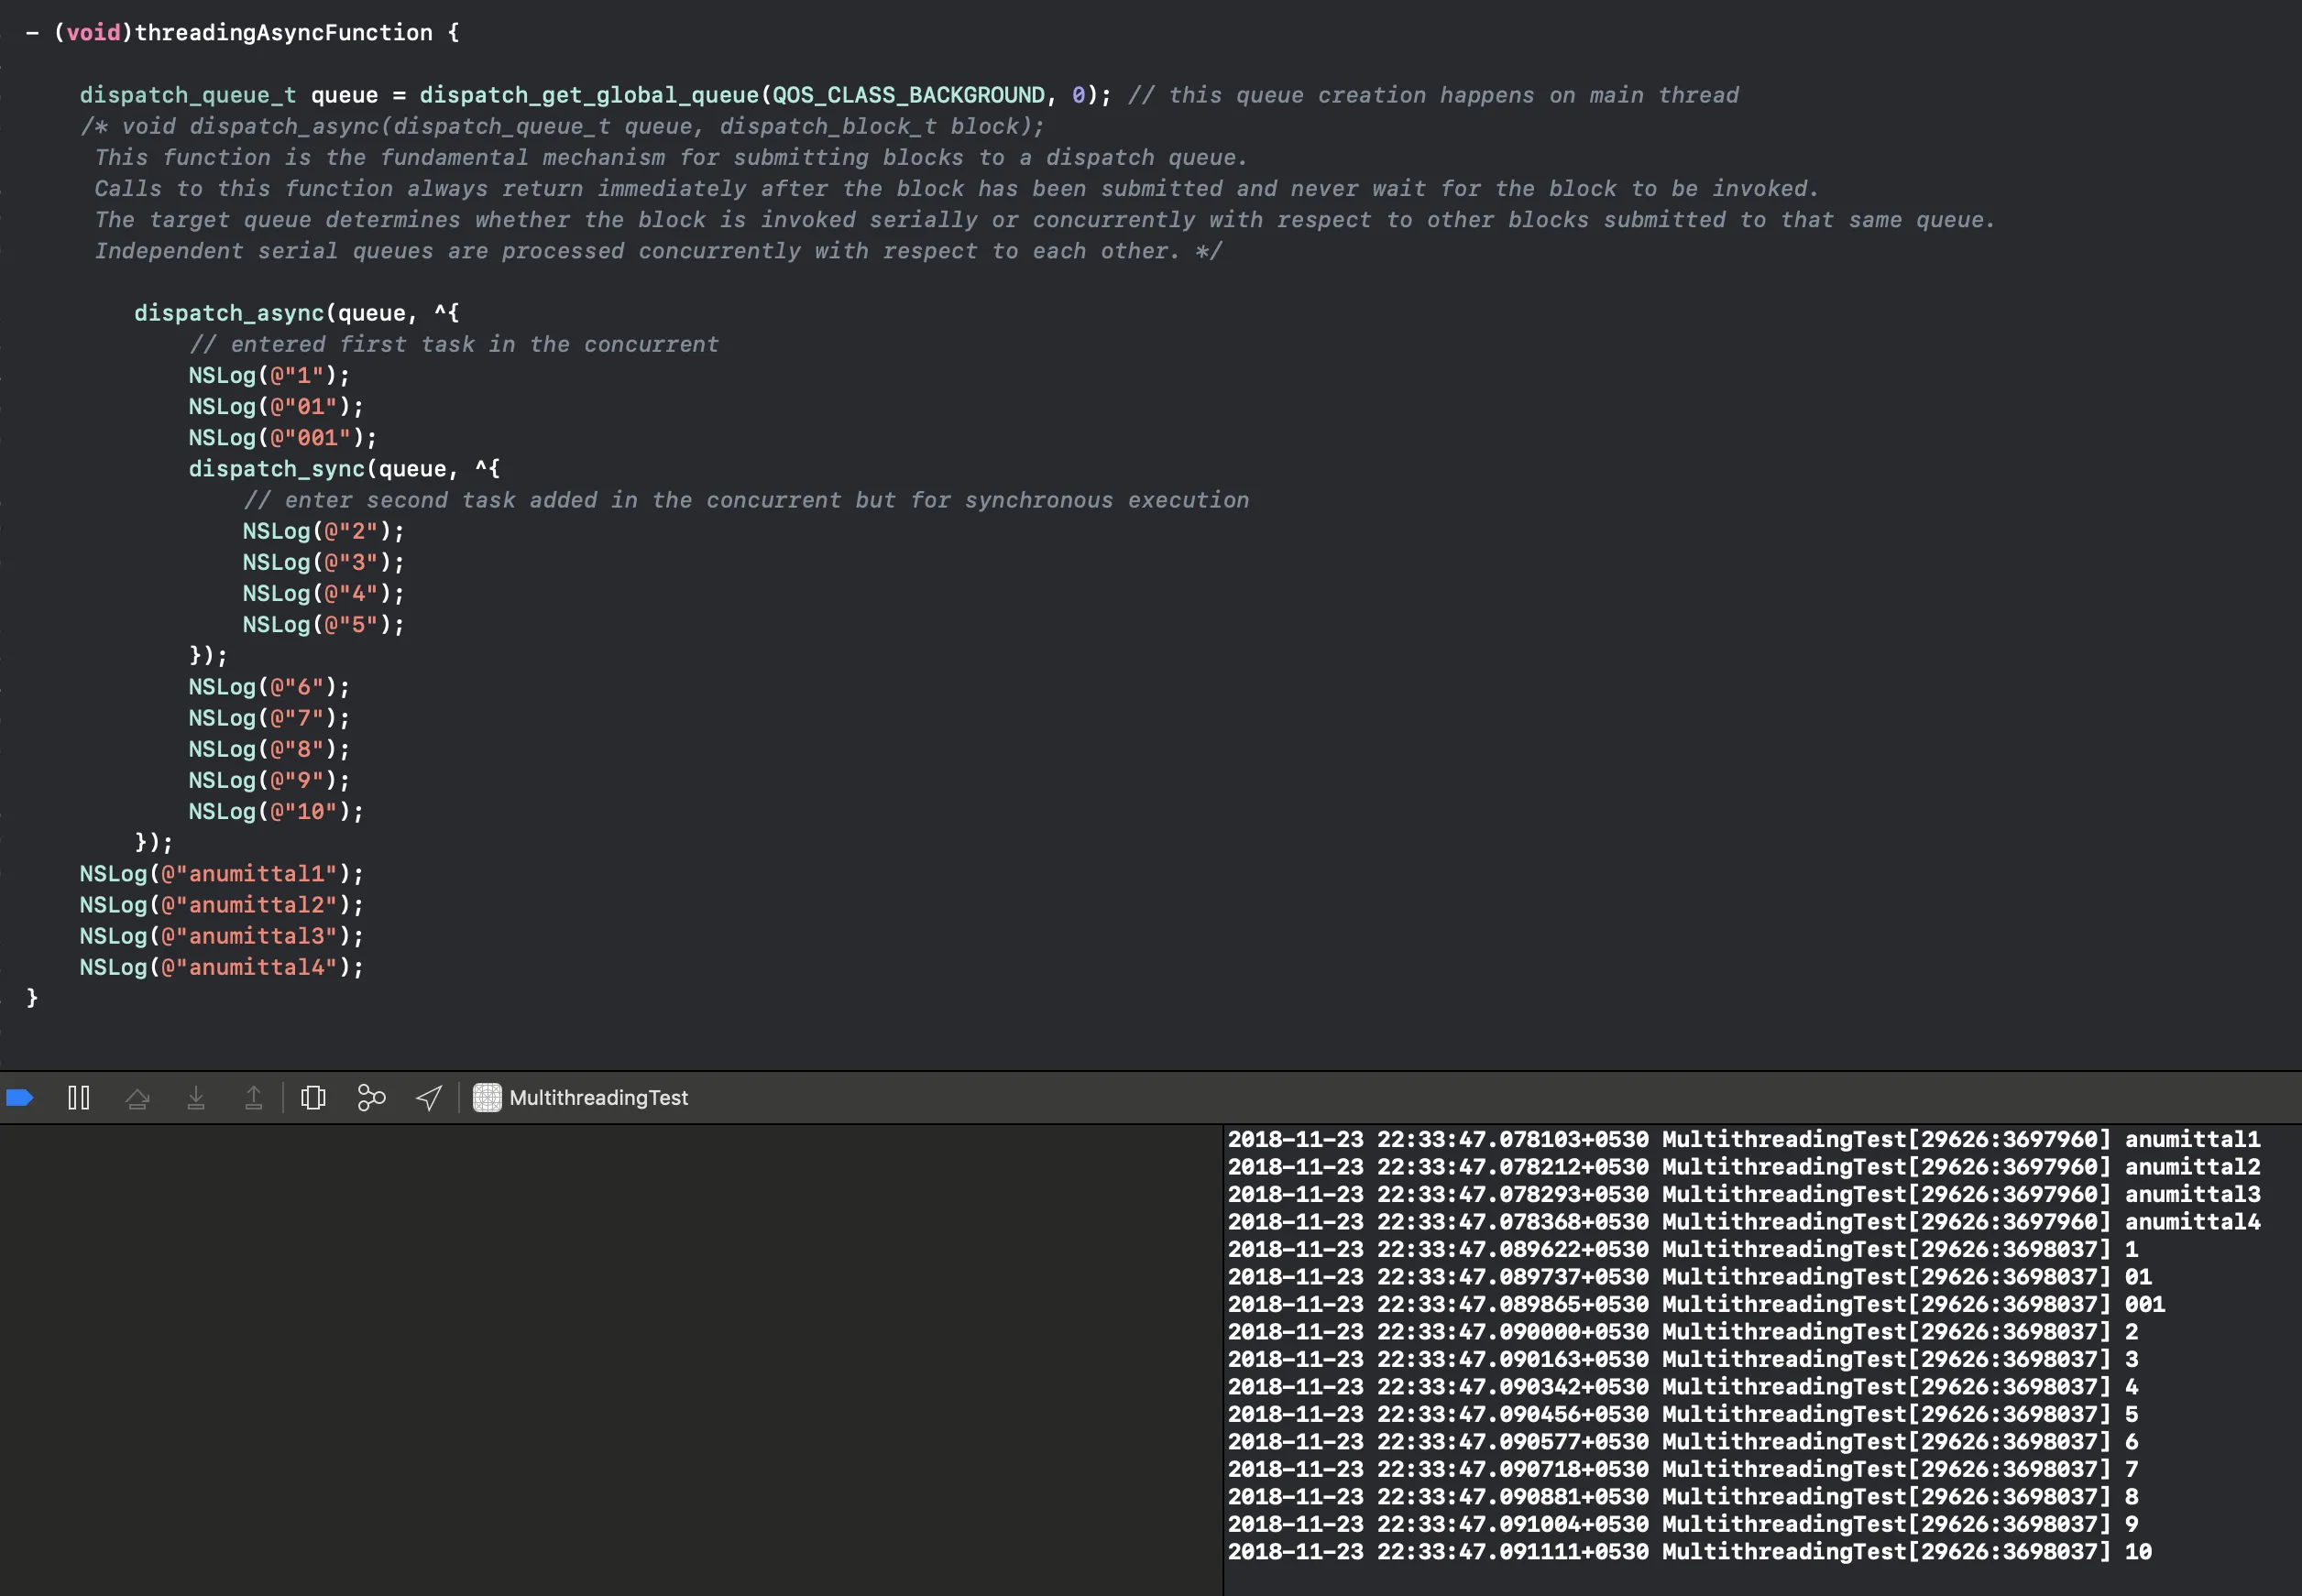
Task: Click the NSLog(@"2") statement
Action: click(x=323, y=531)
